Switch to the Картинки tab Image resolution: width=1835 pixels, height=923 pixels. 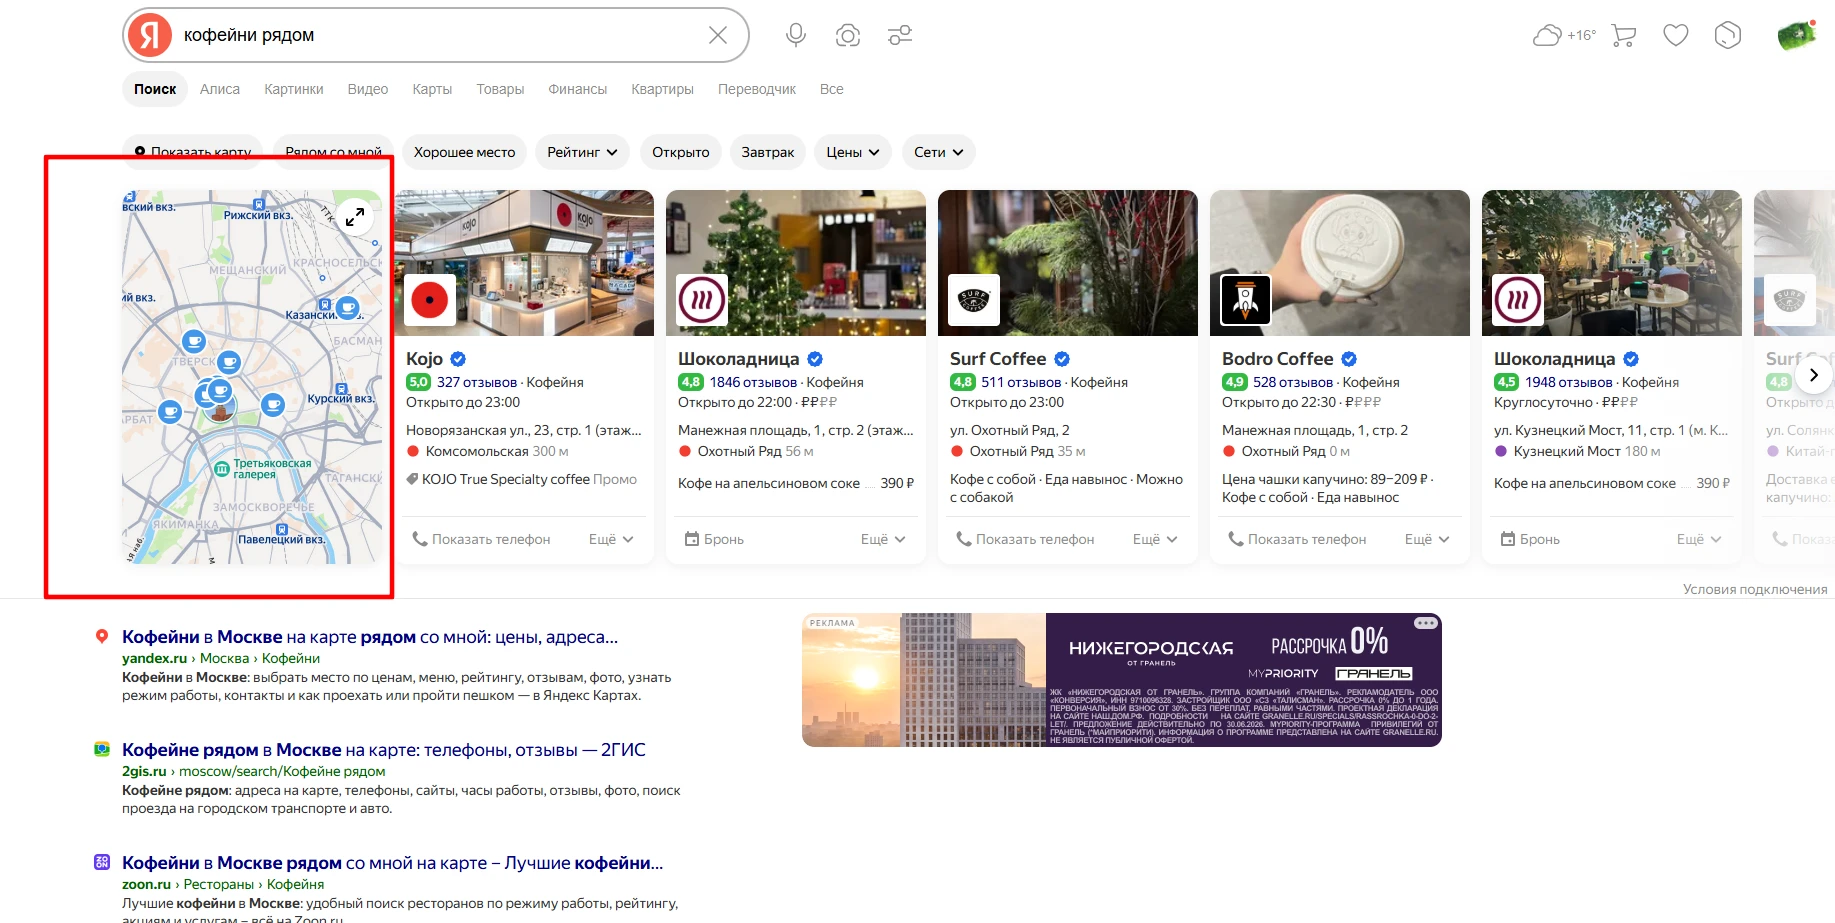coord(294,89)
